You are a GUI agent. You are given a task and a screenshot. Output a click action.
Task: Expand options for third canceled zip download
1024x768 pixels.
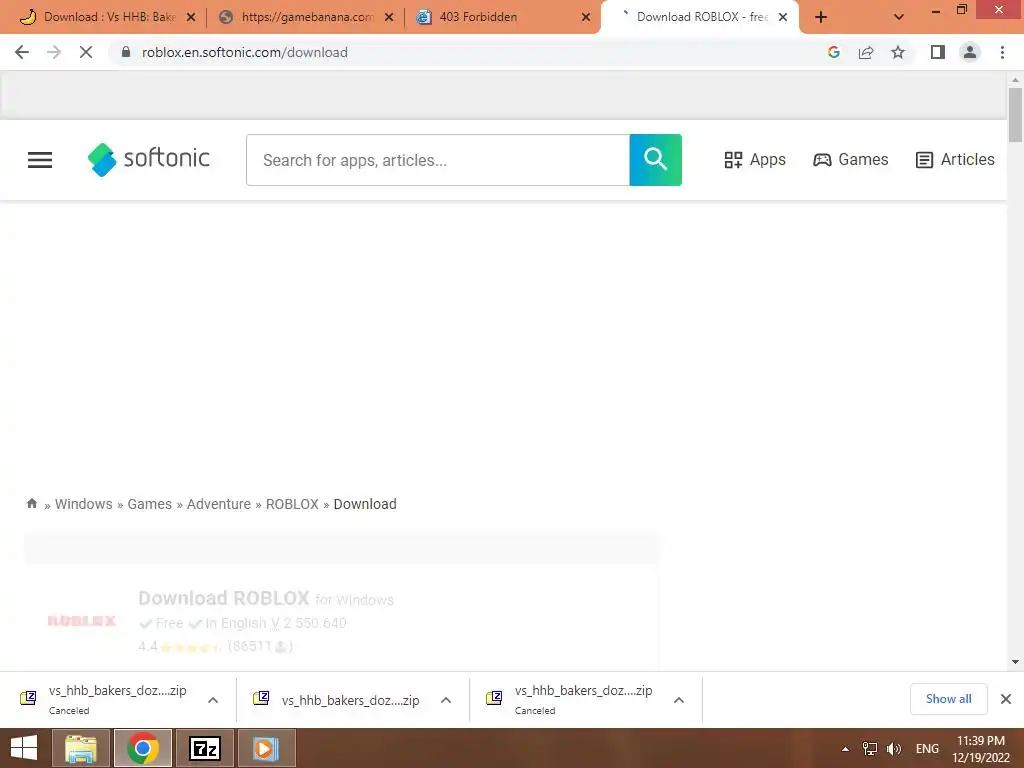click(x=679, y=700)
